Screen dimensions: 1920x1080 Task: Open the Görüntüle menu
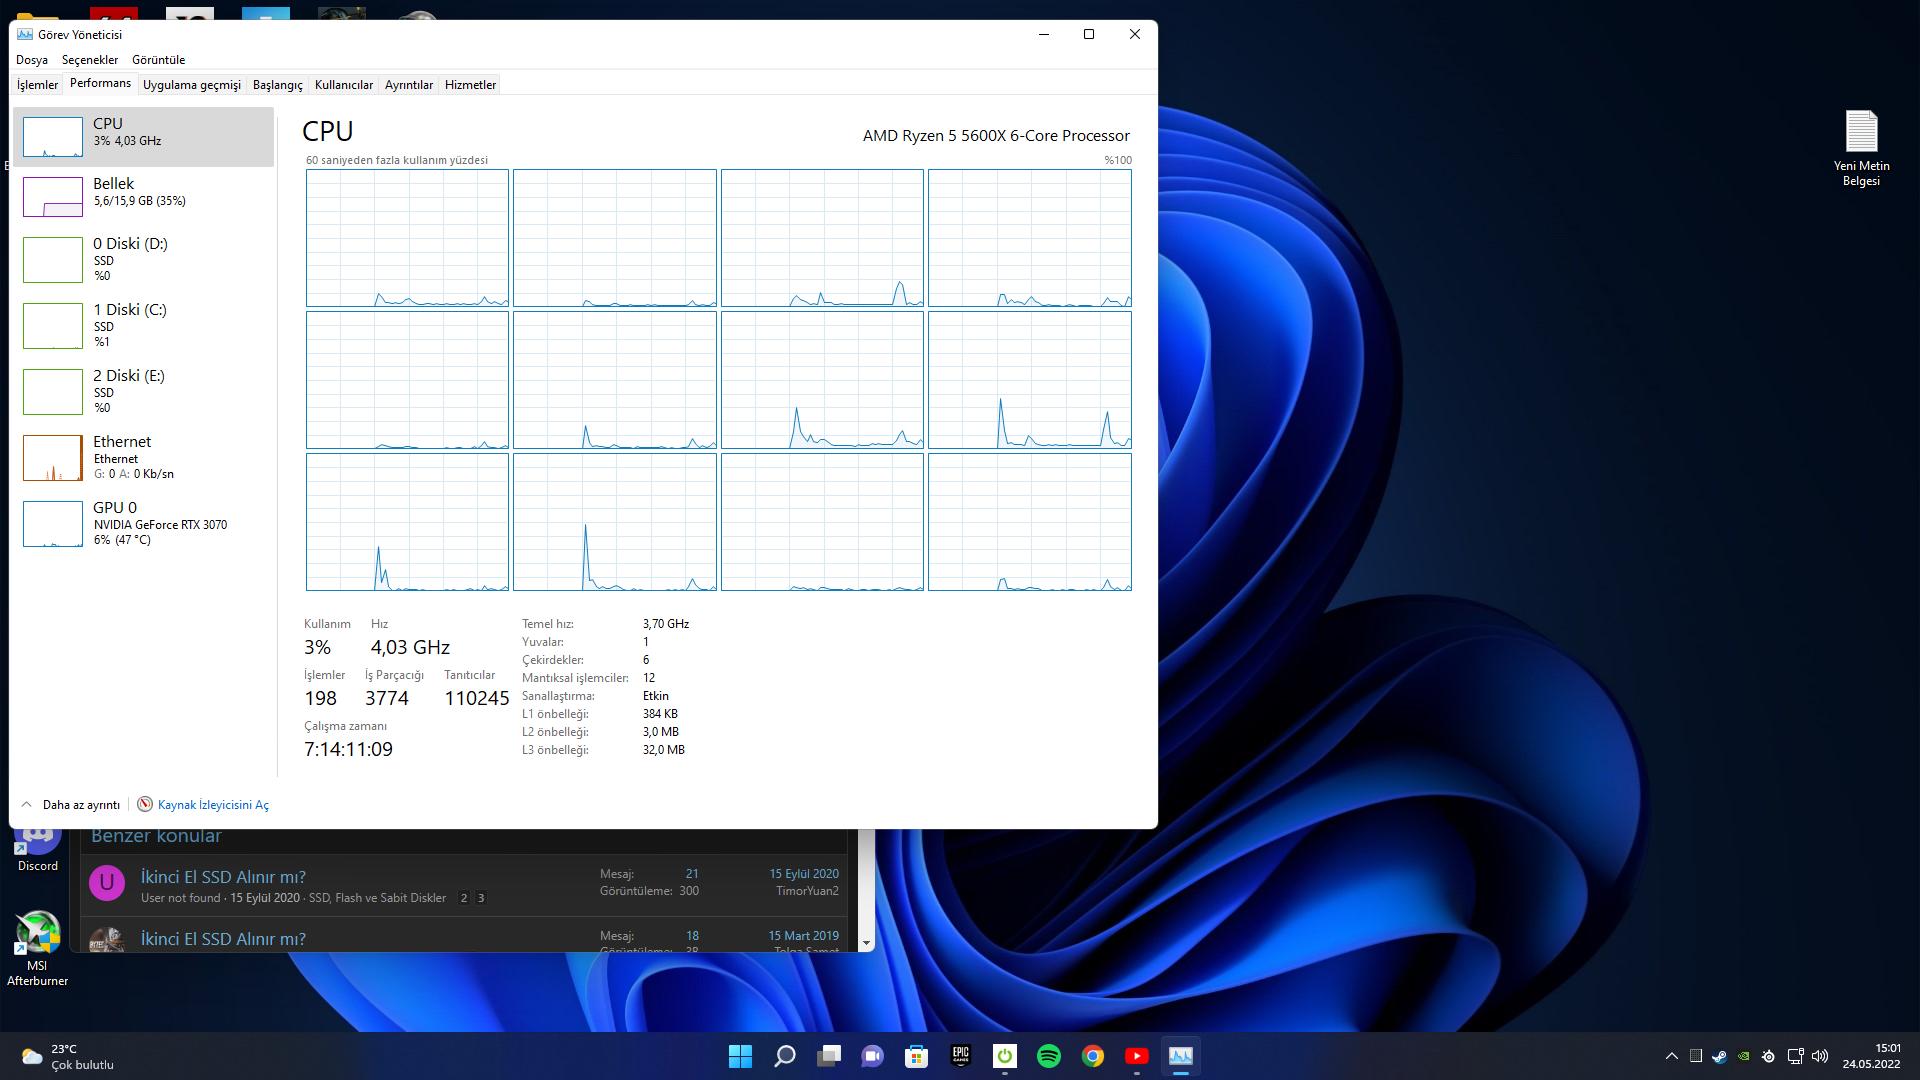click(158, 60)
